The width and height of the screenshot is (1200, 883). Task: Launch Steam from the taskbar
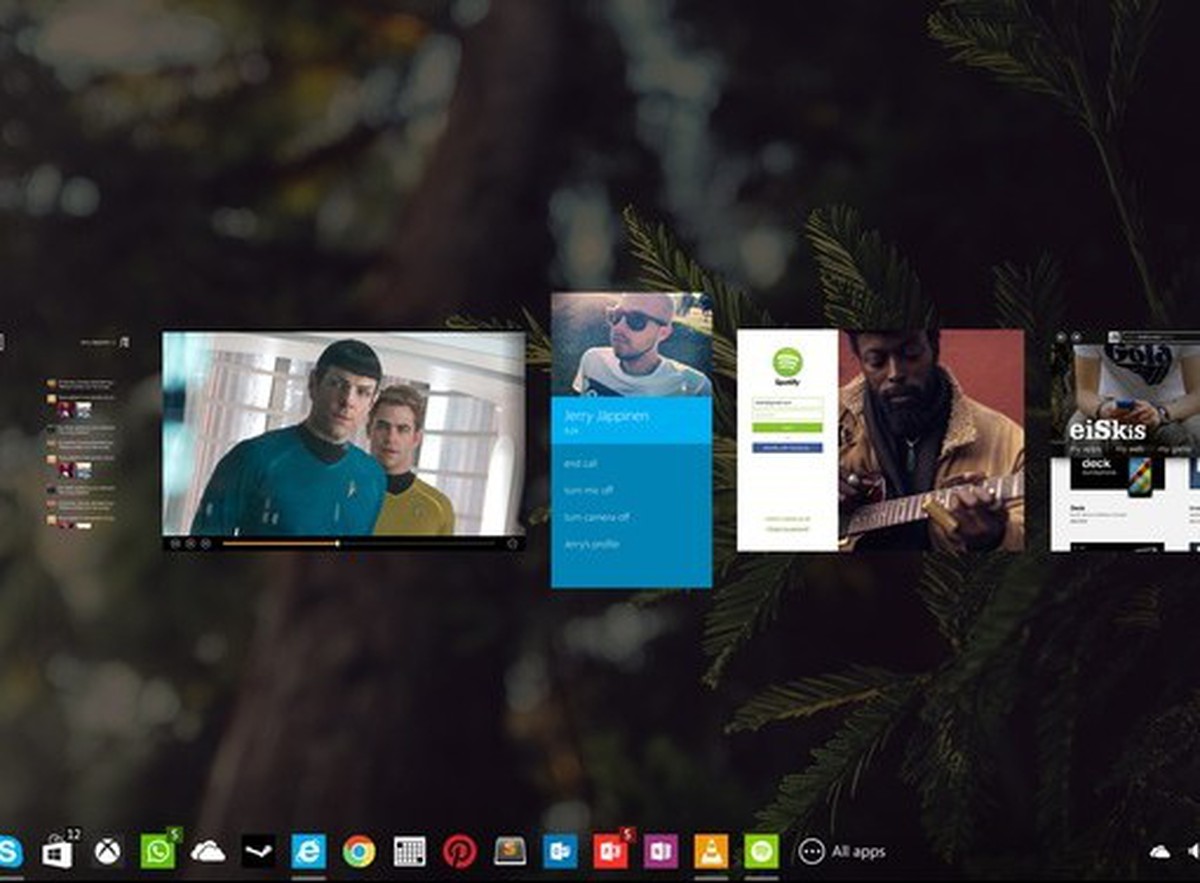[258, 852]
